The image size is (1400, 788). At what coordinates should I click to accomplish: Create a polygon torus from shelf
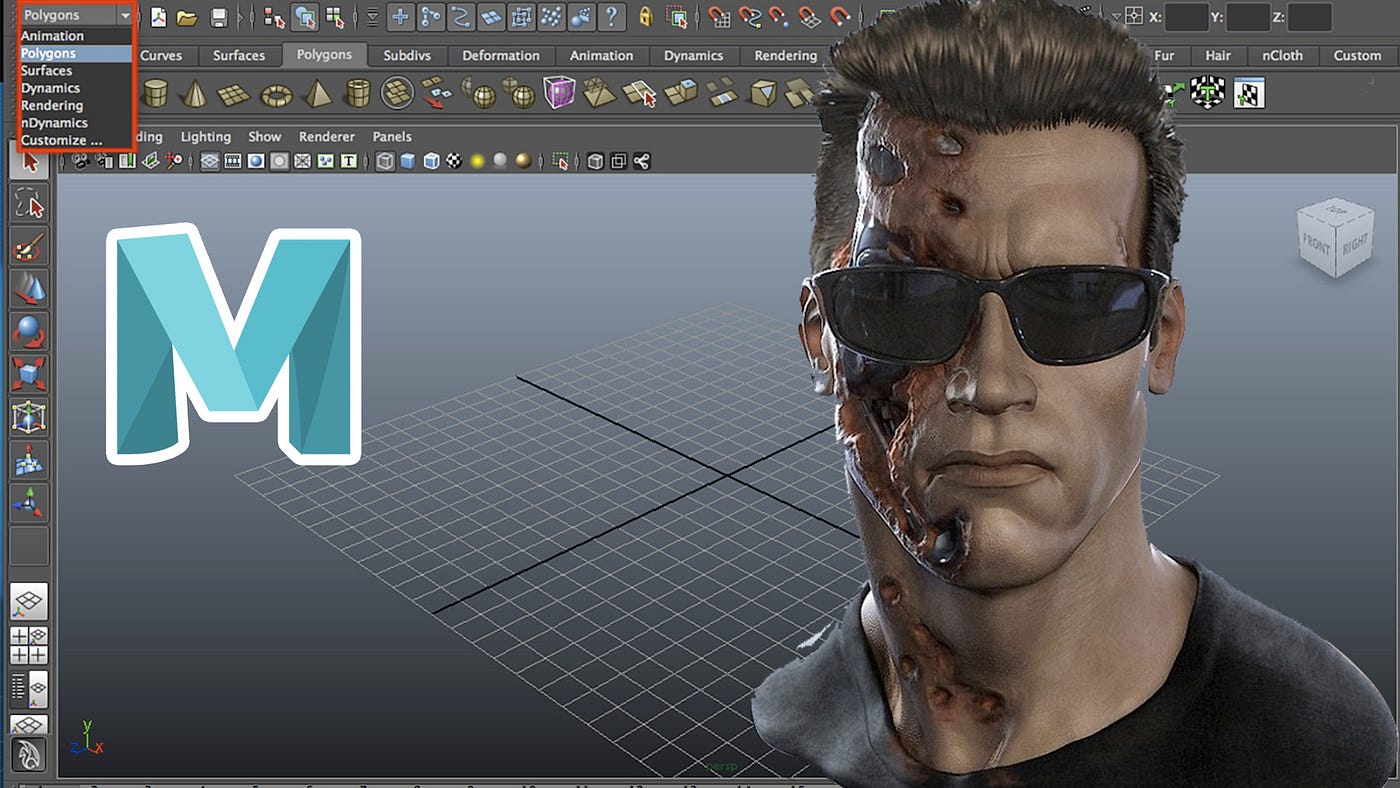tap(276, 95)
